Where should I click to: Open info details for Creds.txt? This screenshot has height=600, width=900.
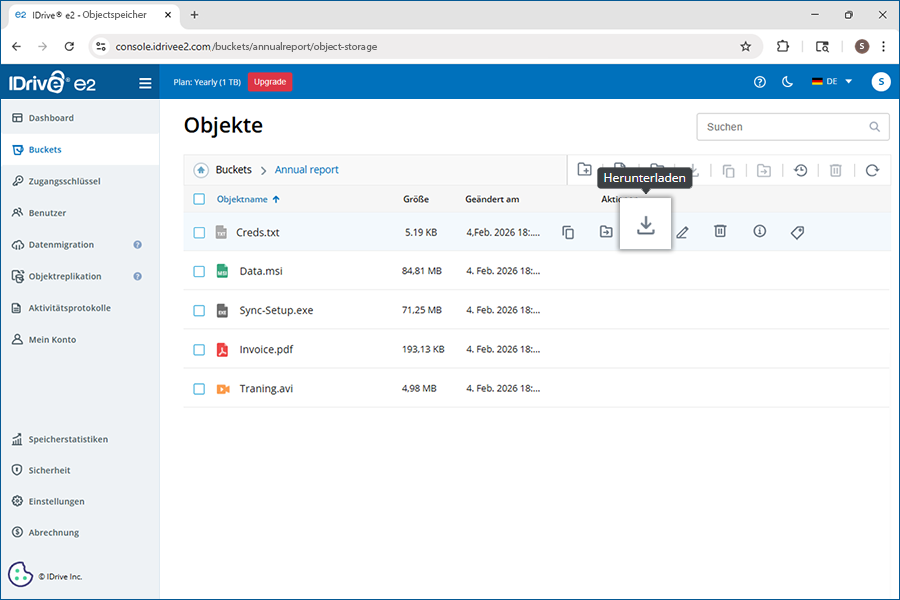[759, 232]
